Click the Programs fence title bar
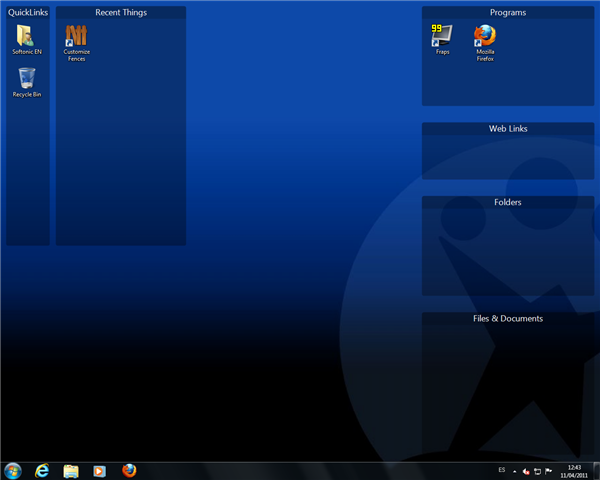The image size is (600, 480). coord(508,13)
